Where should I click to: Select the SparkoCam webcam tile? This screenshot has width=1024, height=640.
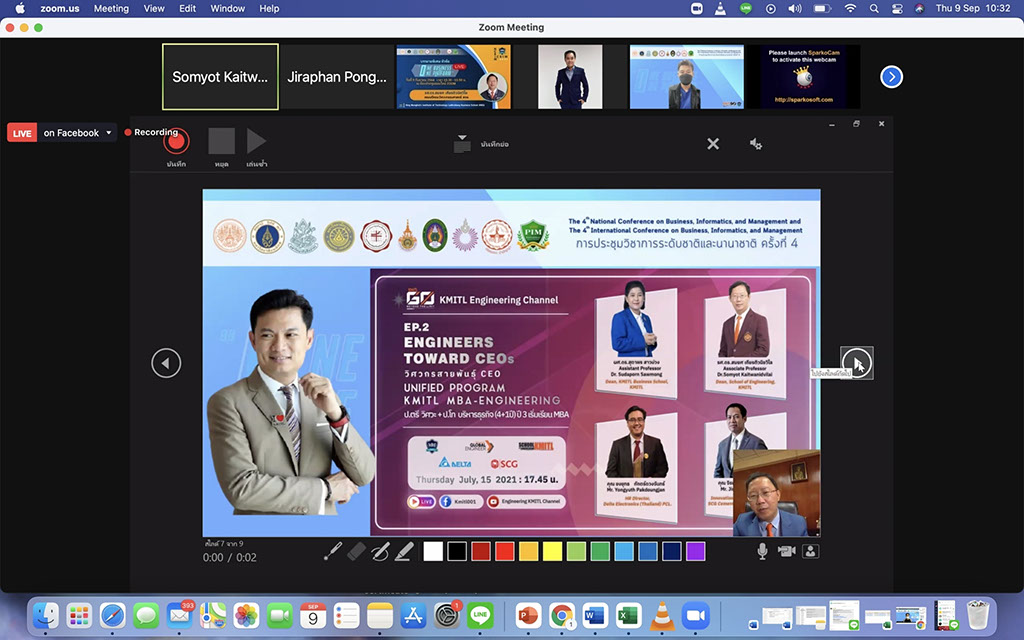(x=803, y=76)
